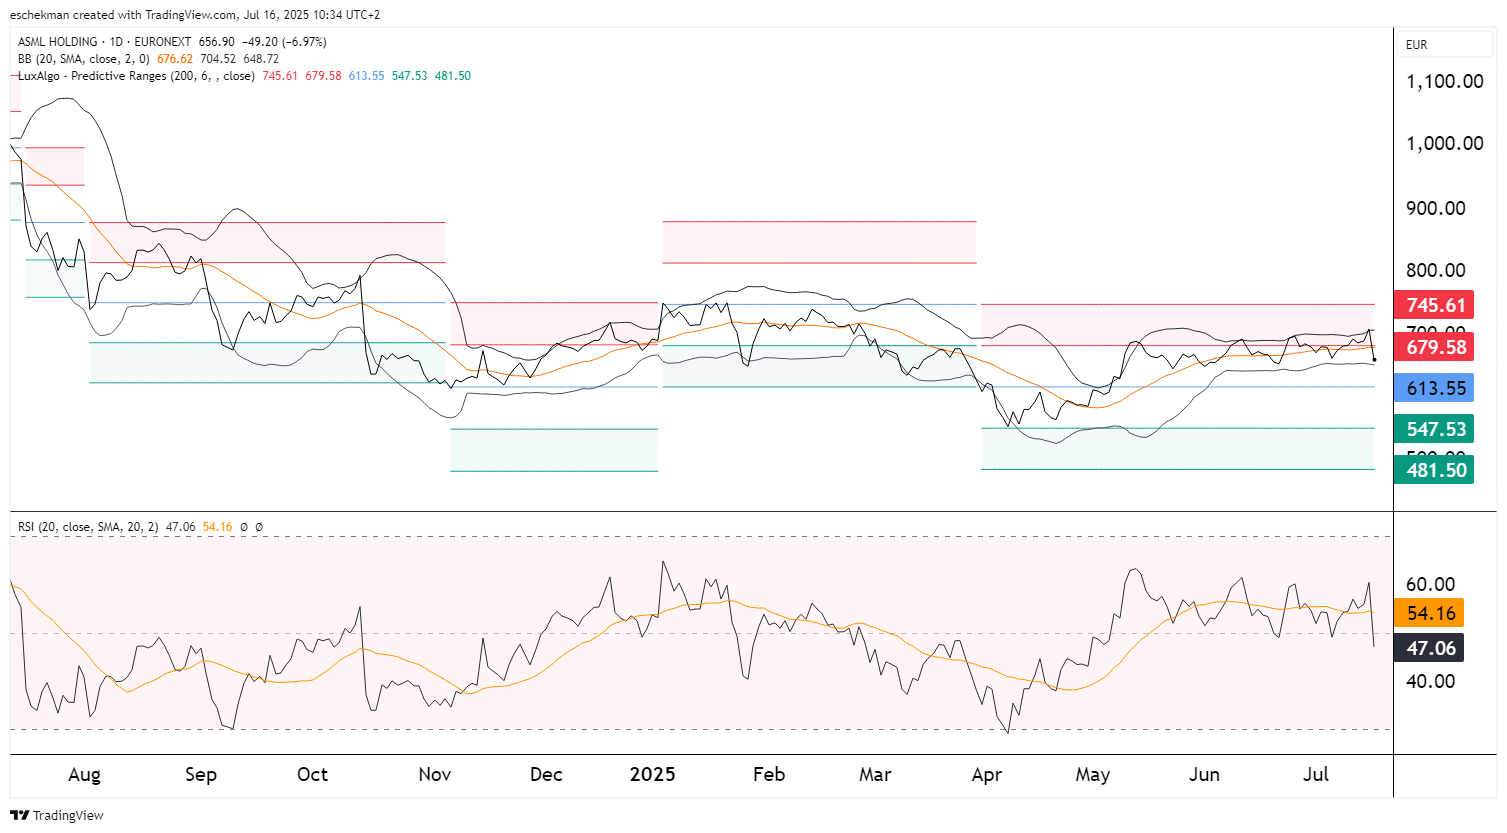Click the red 745.61 price label
This screenshot has width=1507, height=833.
1436,305
